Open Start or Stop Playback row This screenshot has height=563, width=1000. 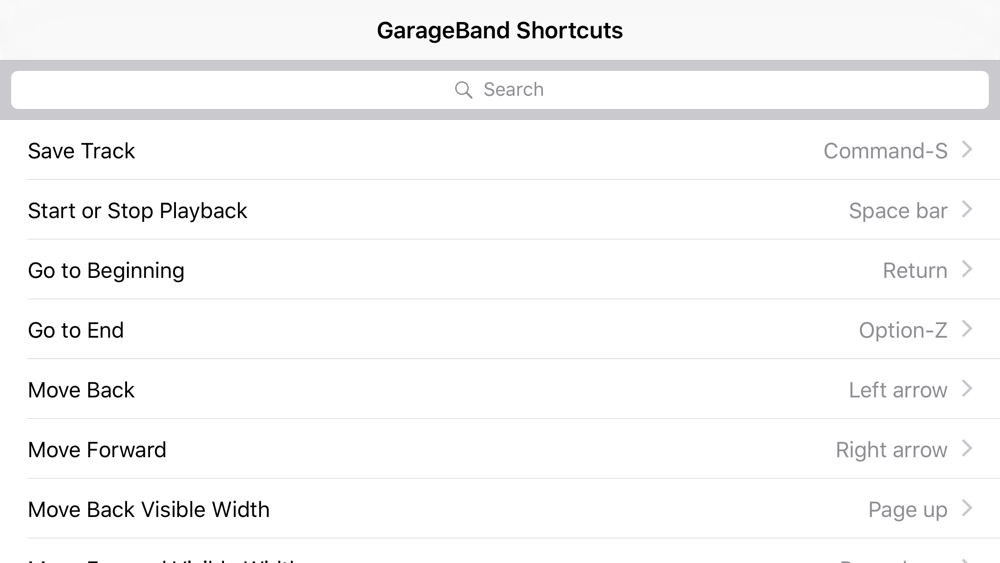point(138,211)
